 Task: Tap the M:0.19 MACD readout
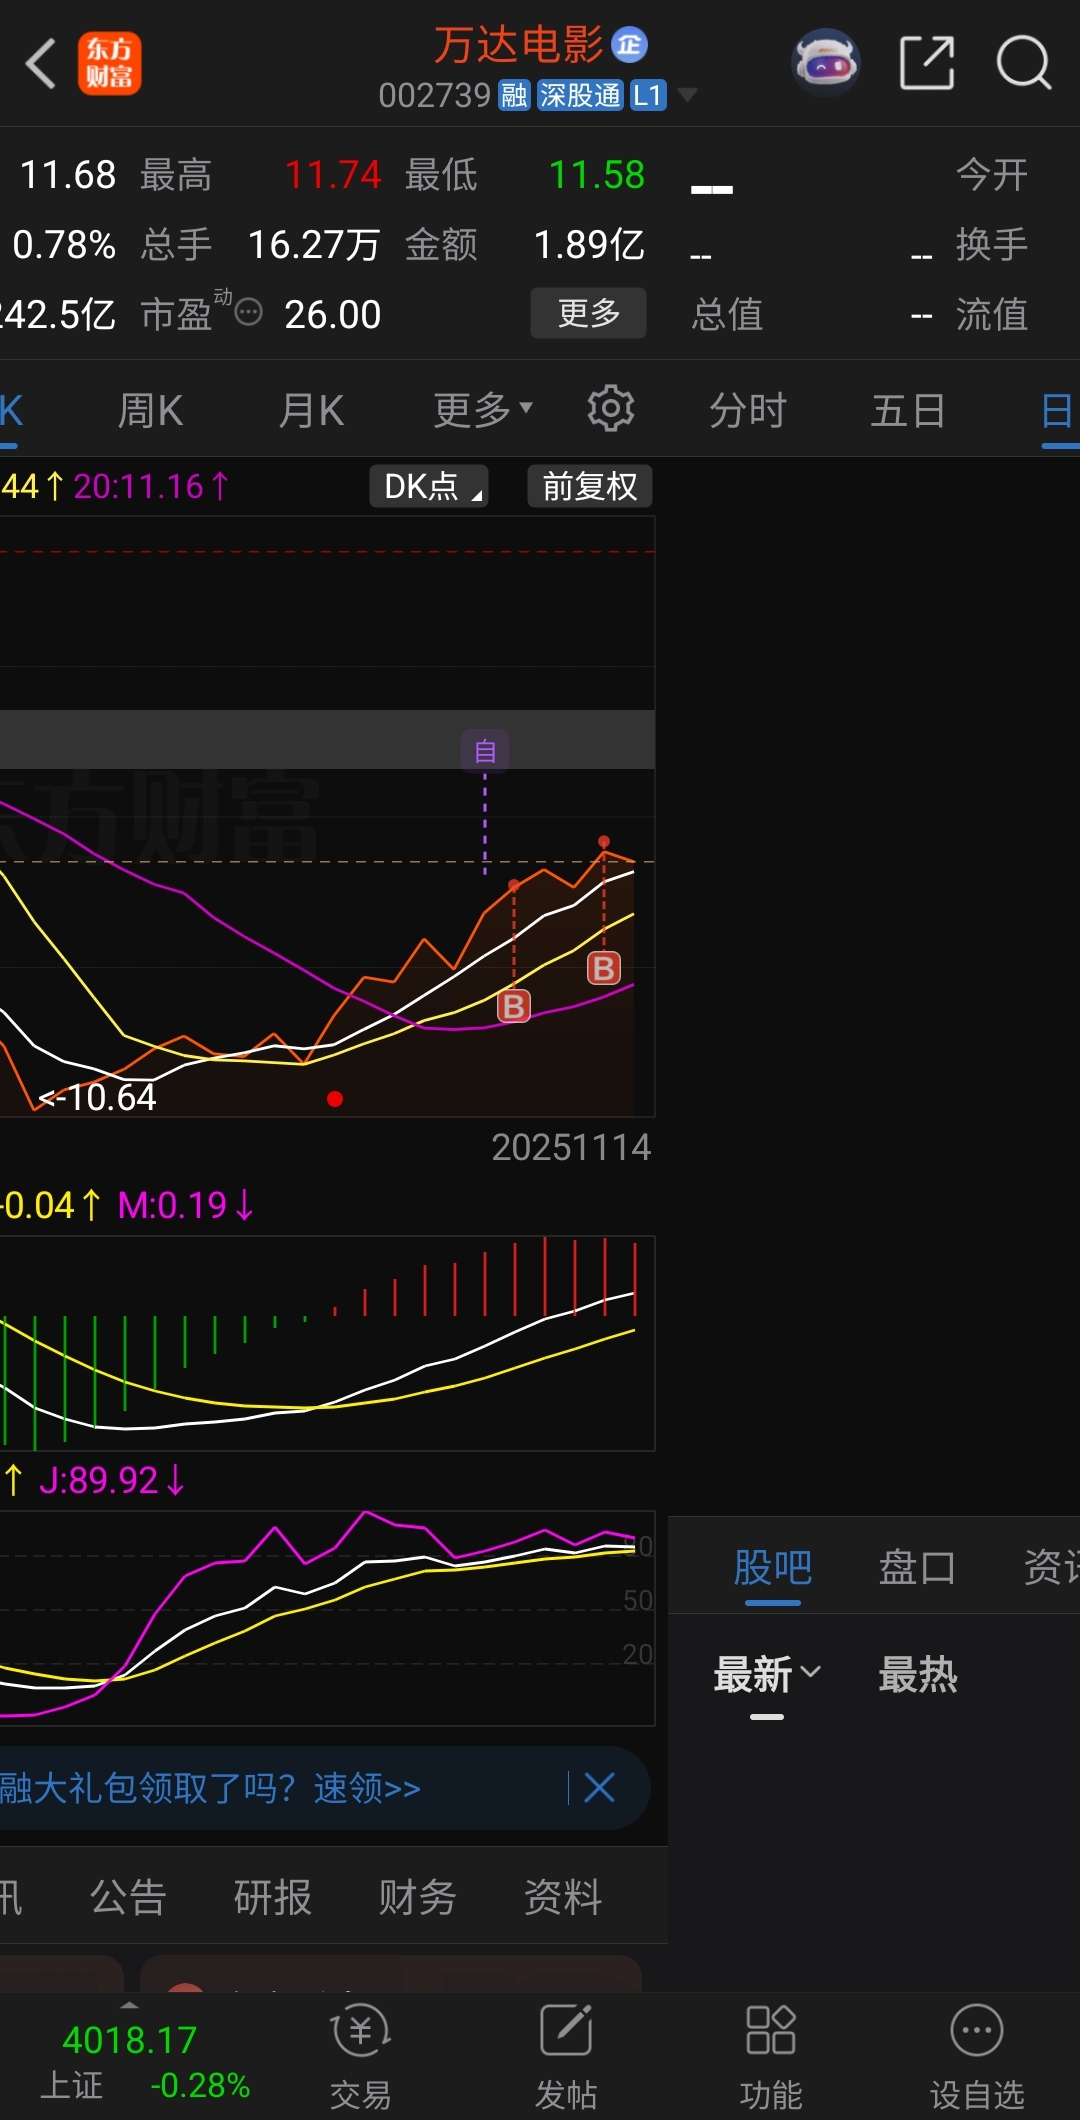coord(187,1205)
